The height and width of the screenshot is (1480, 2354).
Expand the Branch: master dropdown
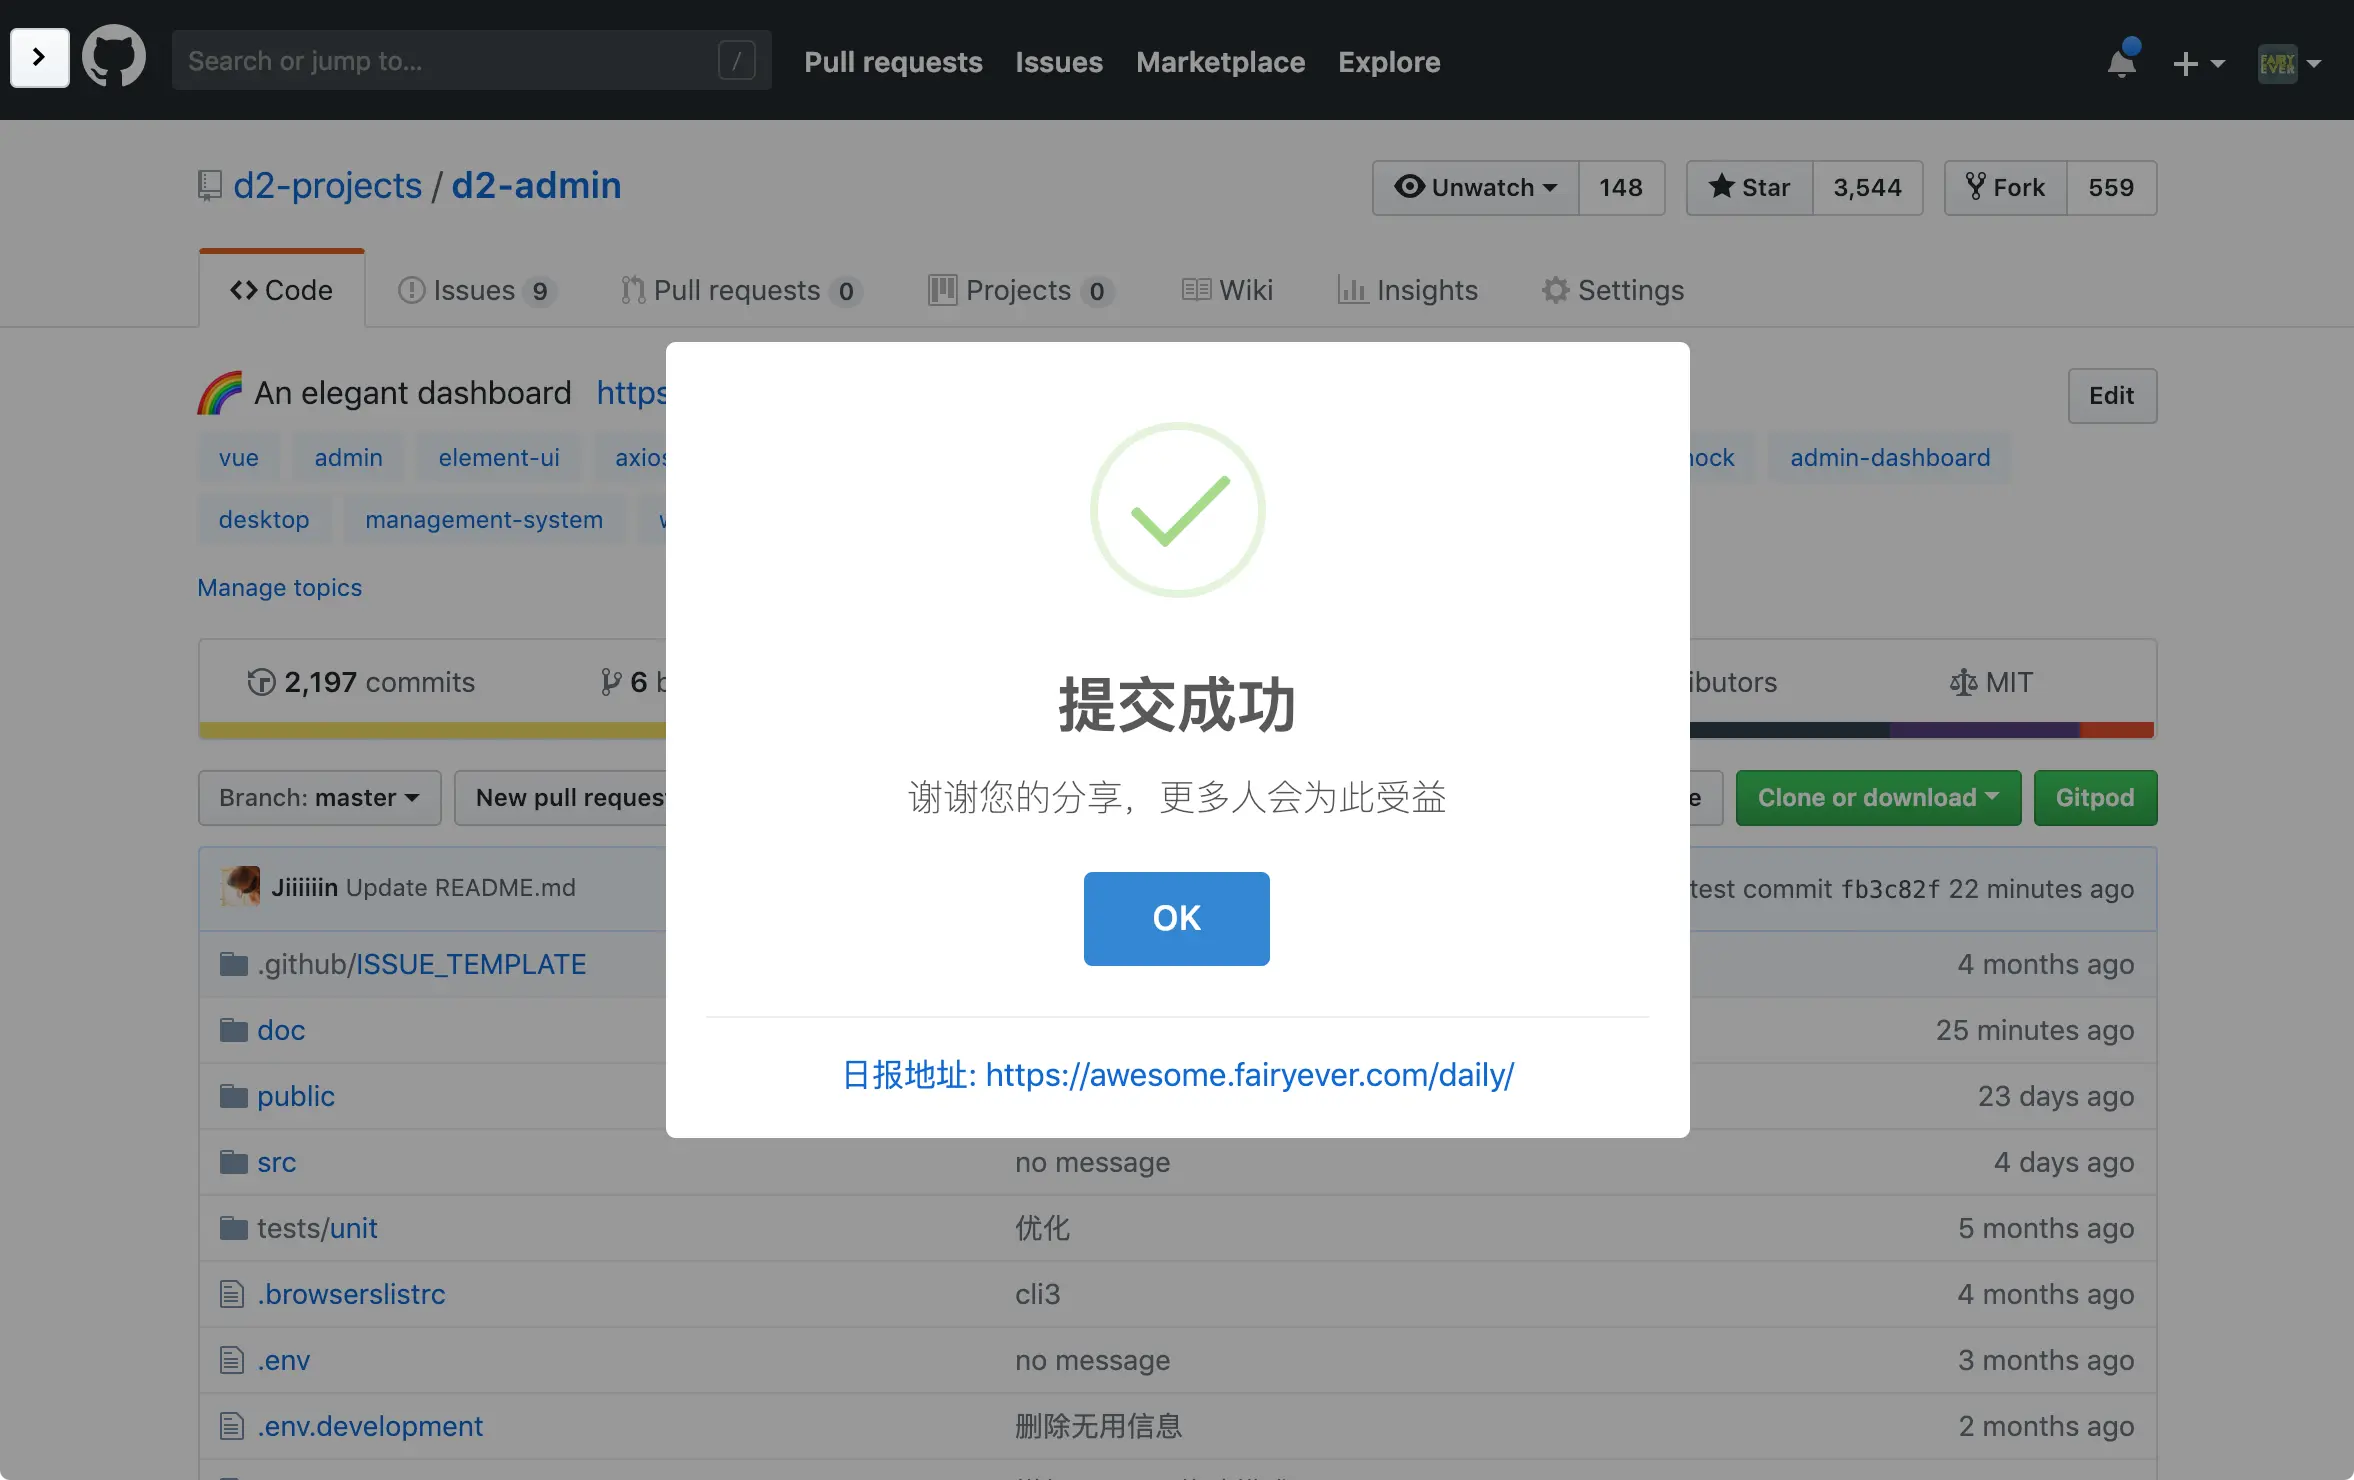[319, 797]
